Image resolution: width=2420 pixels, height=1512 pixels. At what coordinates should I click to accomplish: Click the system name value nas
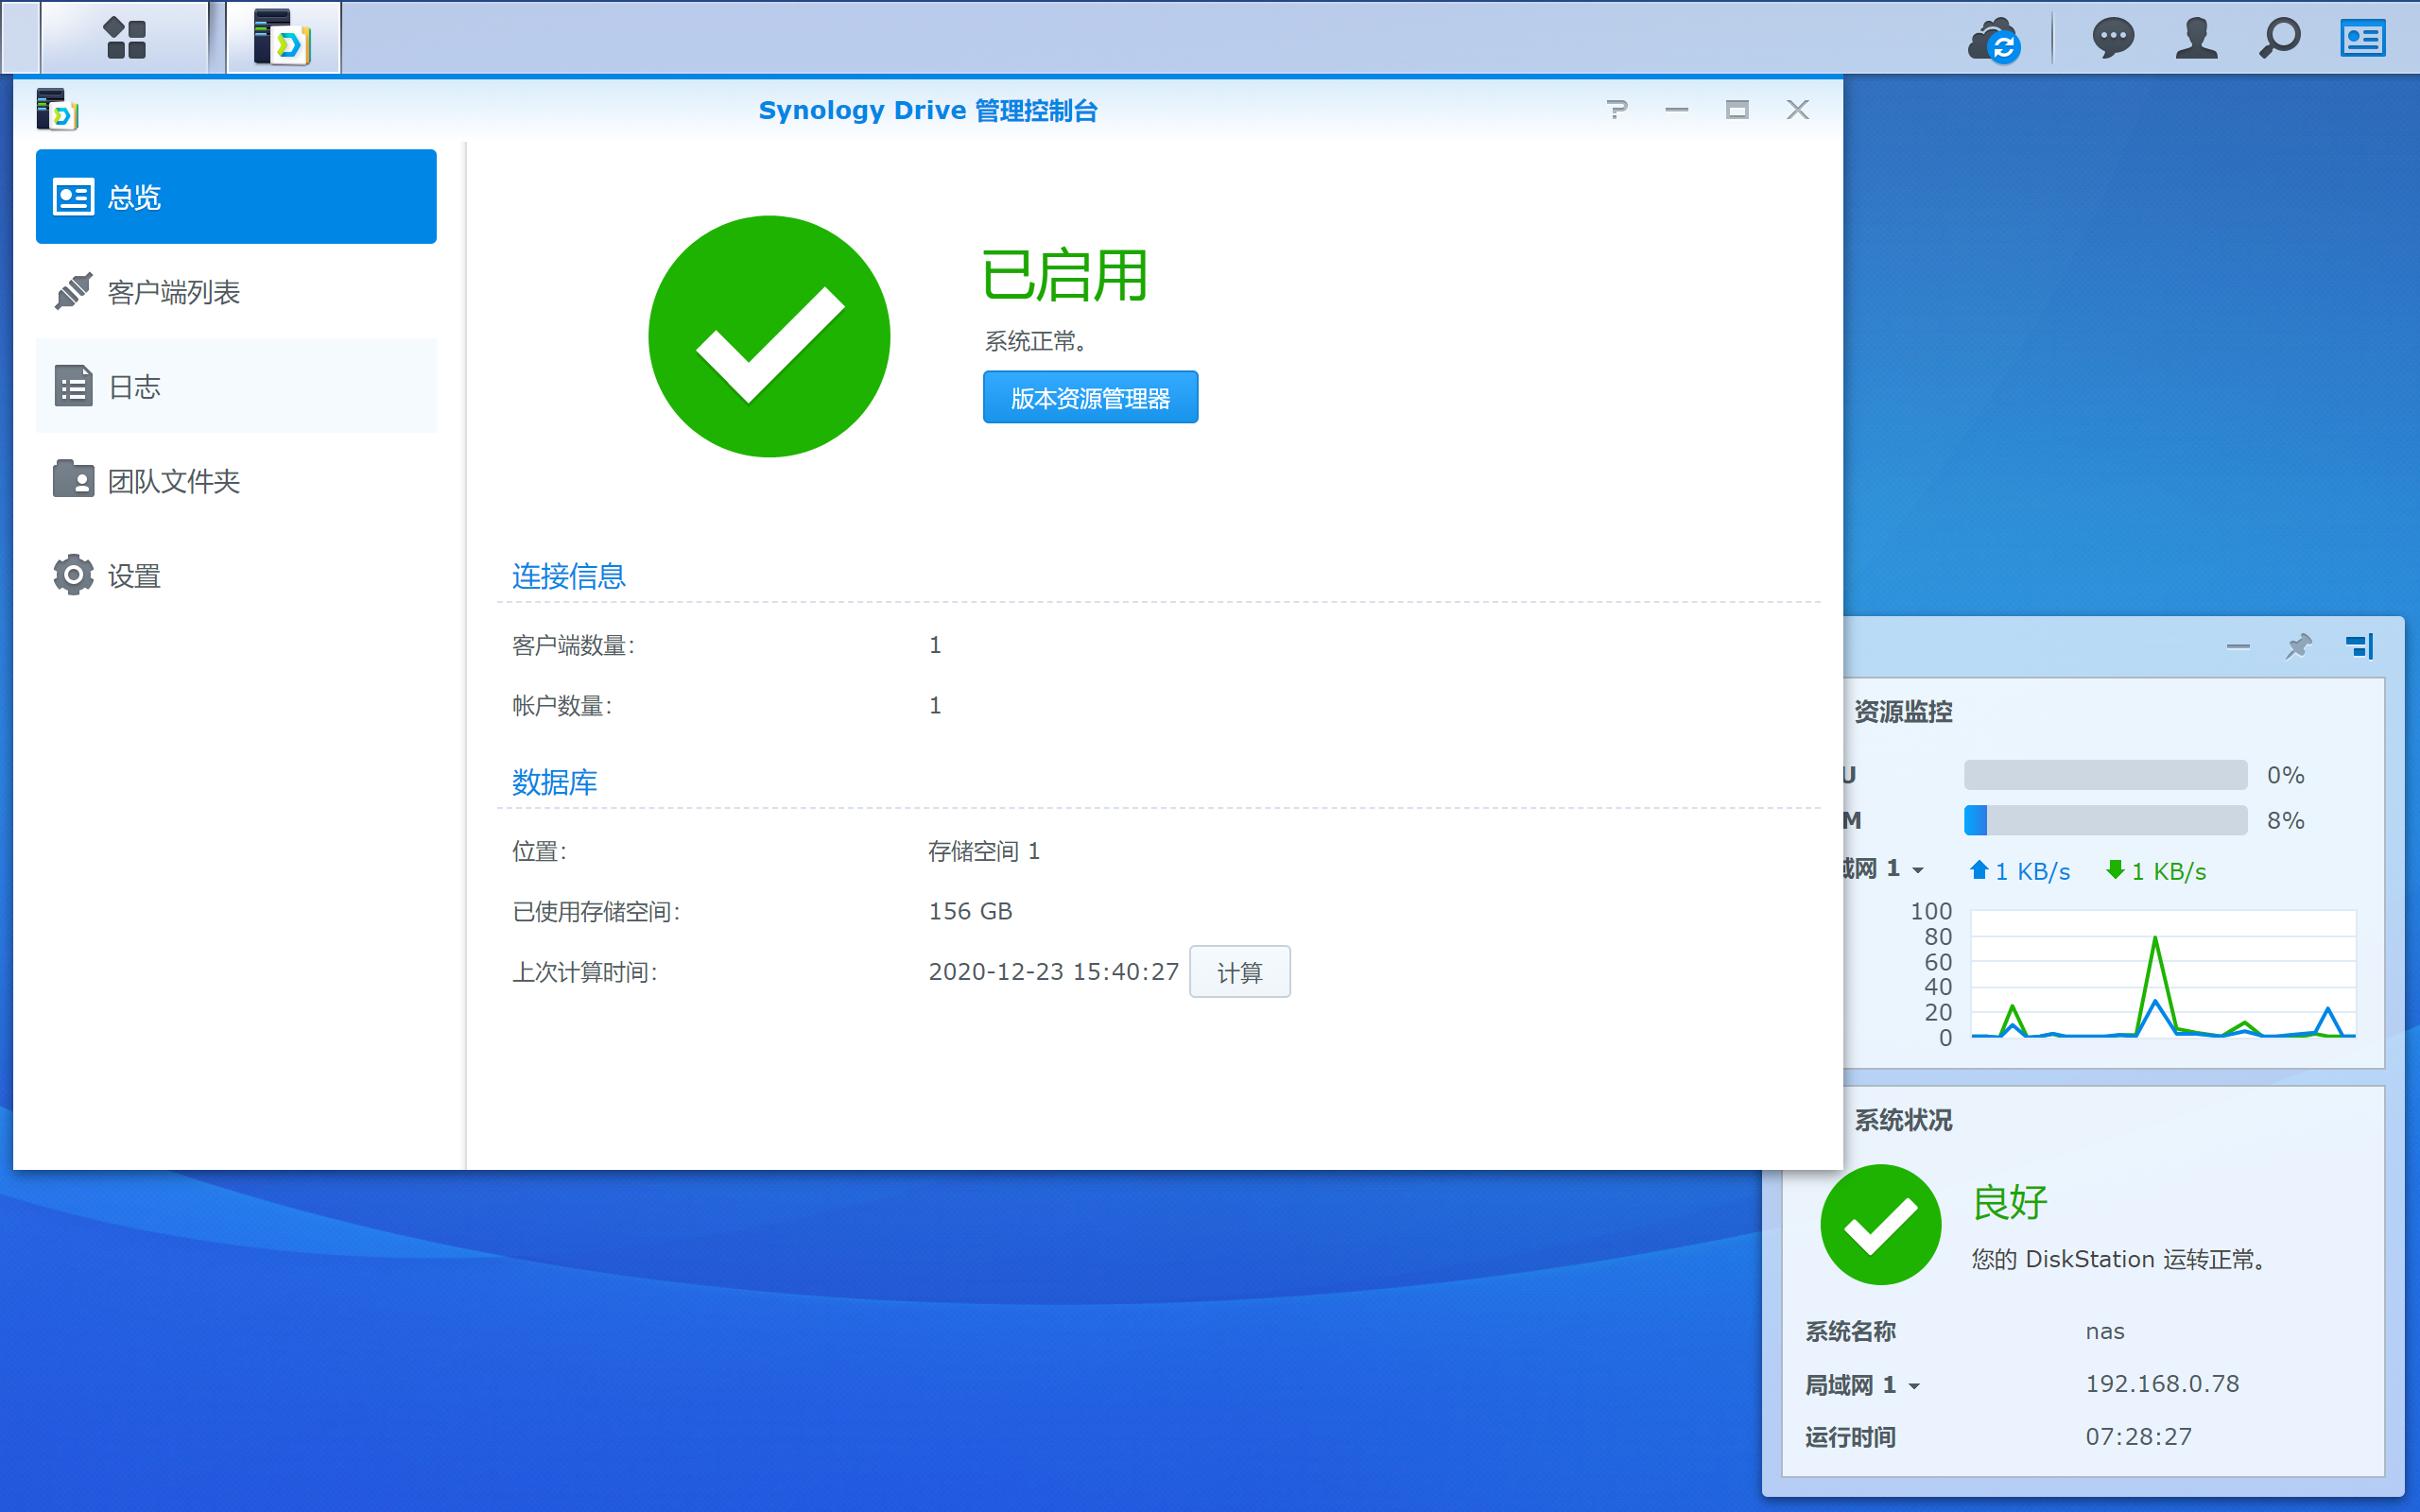tap(2105, 1332)
